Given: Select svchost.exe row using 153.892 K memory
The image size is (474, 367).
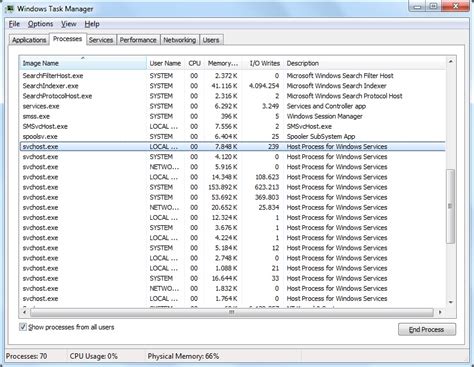Looking at the screenshot, I should coord(233,187).
